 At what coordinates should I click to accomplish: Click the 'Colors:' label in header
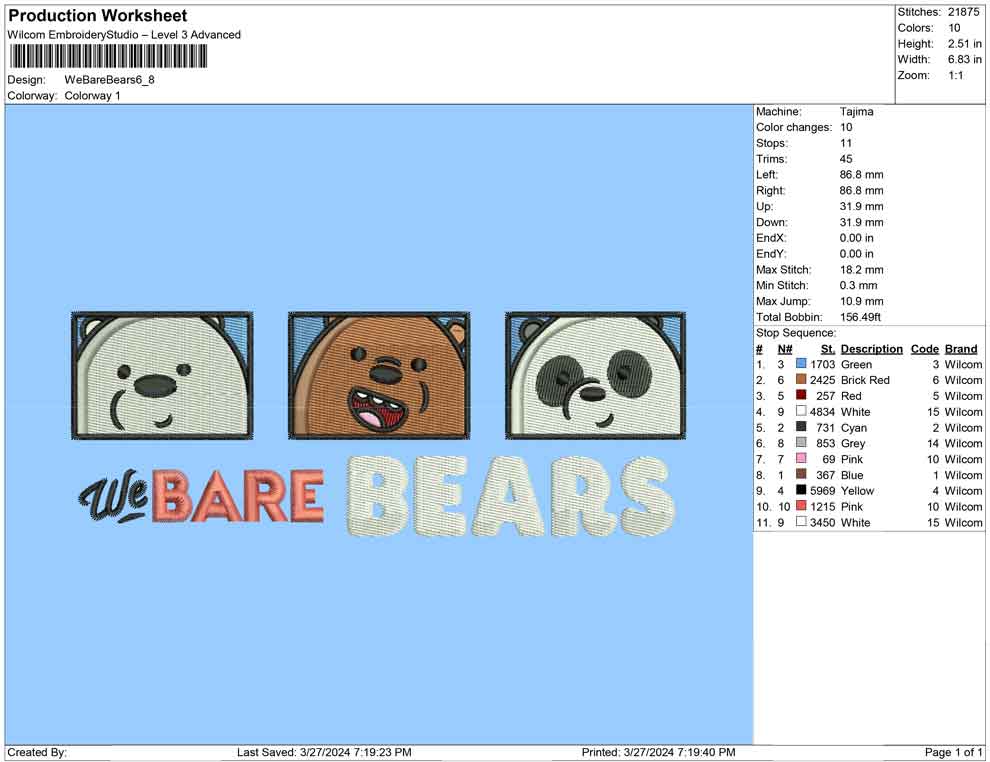pos(915,28)
